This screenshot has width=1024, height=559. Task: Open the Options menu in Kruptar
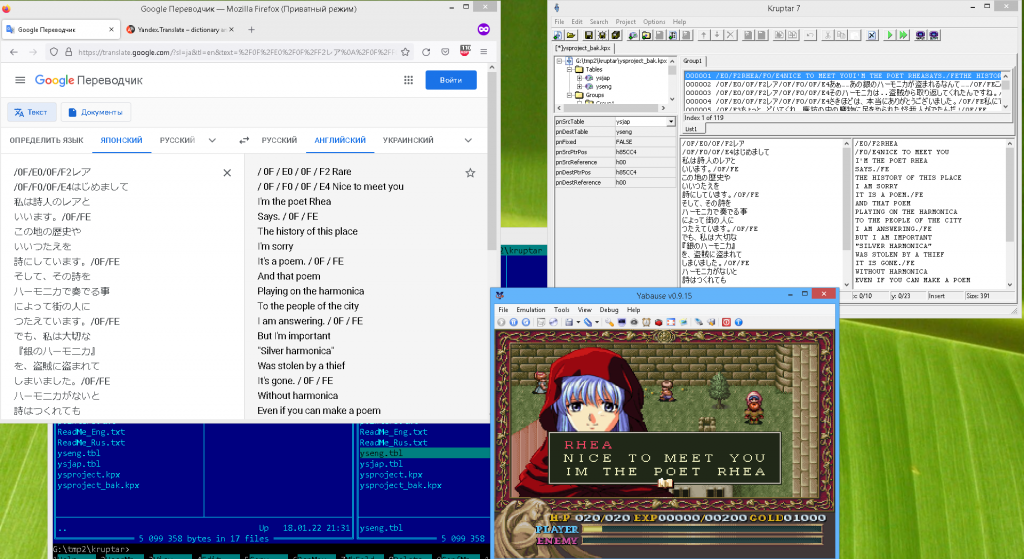pos(654,22)
